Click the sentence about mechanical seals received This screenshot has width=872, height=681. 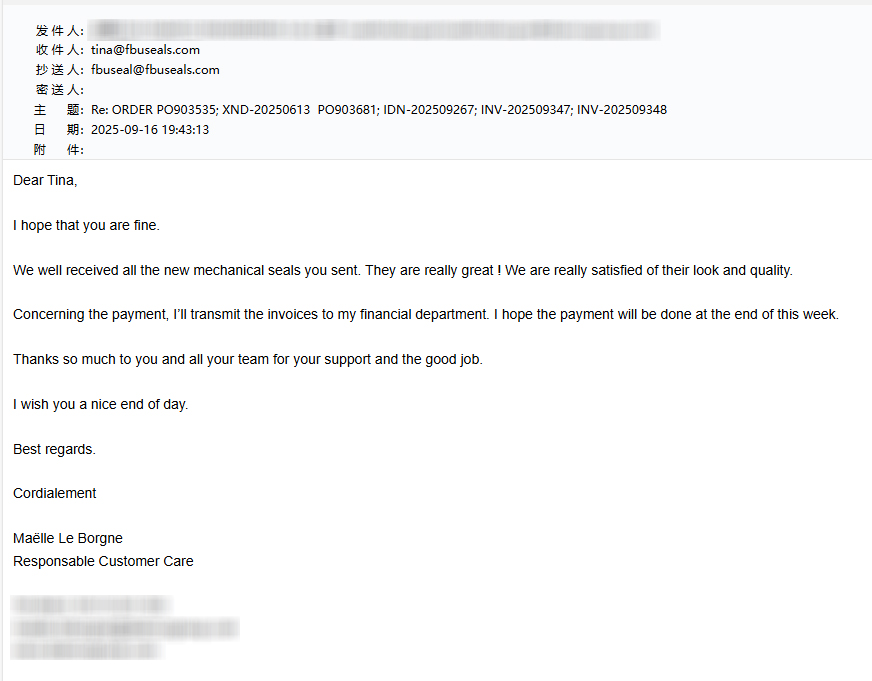(402, 270)
